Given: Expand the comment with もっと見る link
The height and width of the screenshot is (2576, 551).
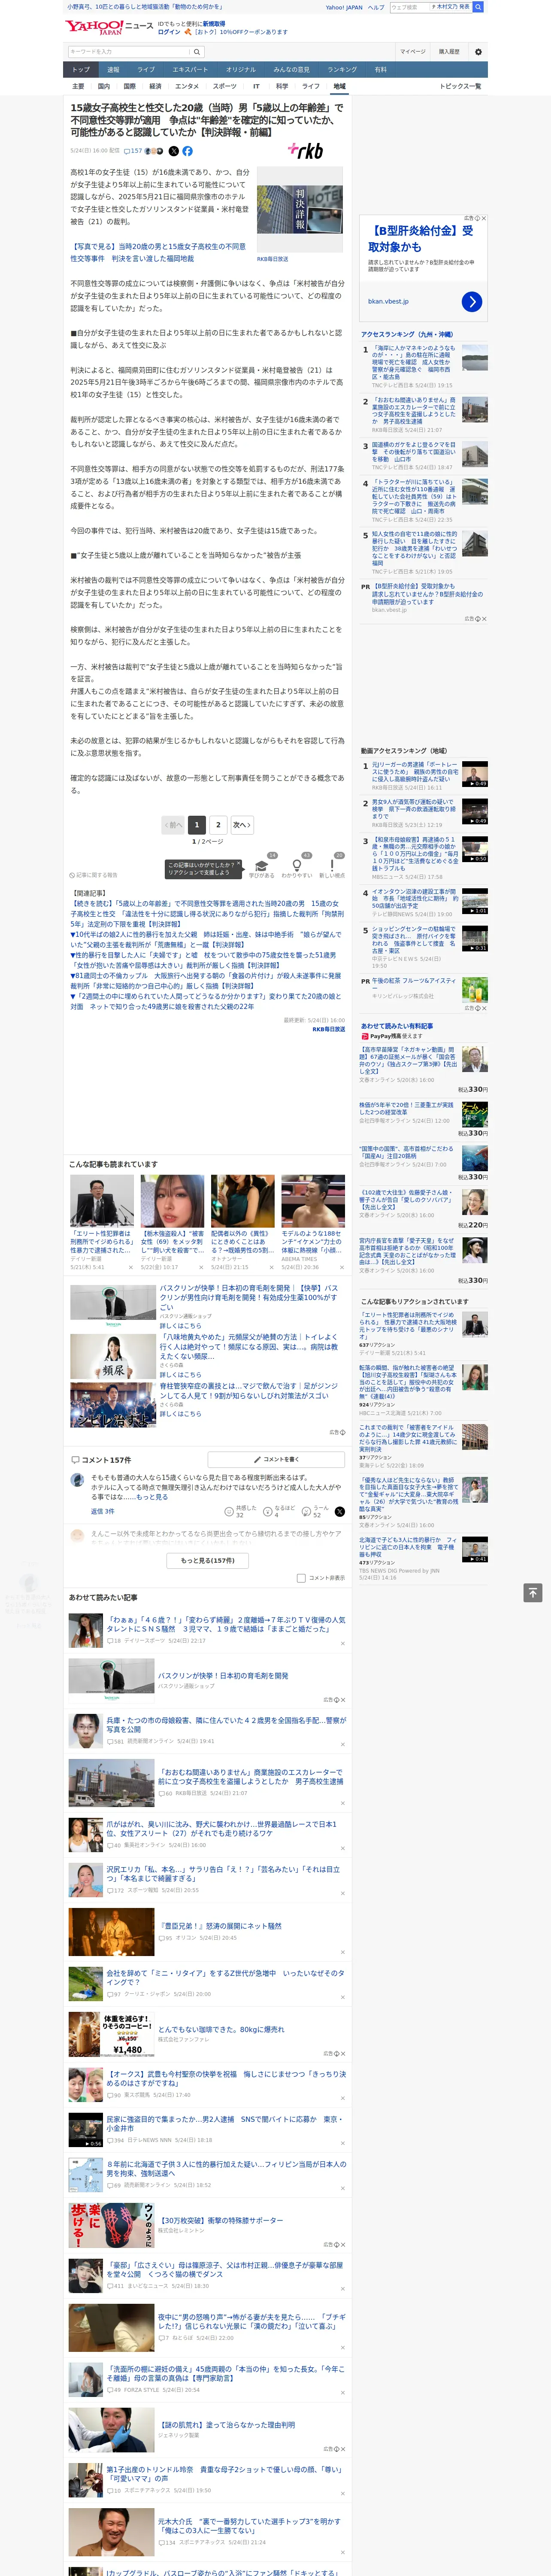Looking at the screenshot, I should (x=152, y=1497).
